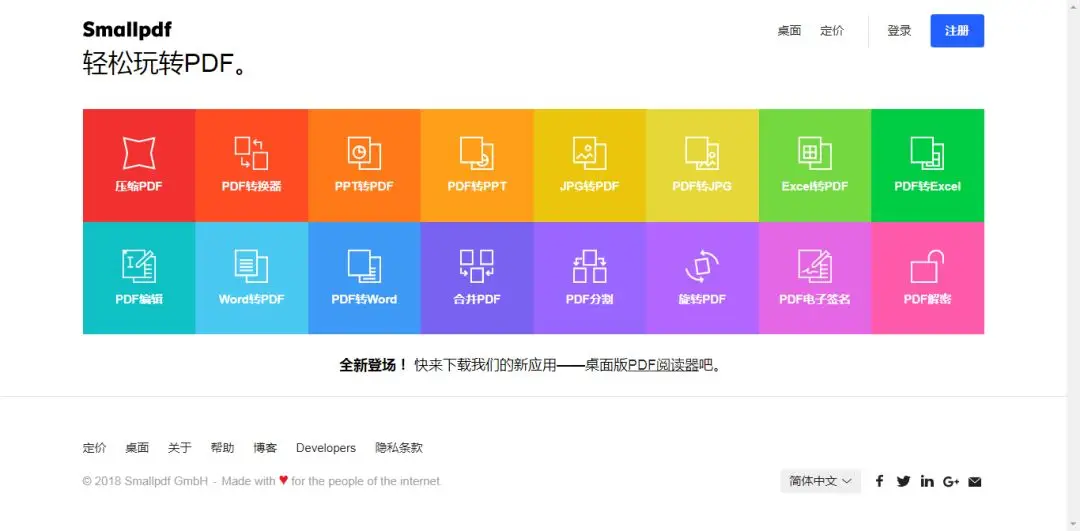Open the PDF电子签名 eSign tool icon
The height and width of the screenshot is (531, 1080).
(815, 266)
